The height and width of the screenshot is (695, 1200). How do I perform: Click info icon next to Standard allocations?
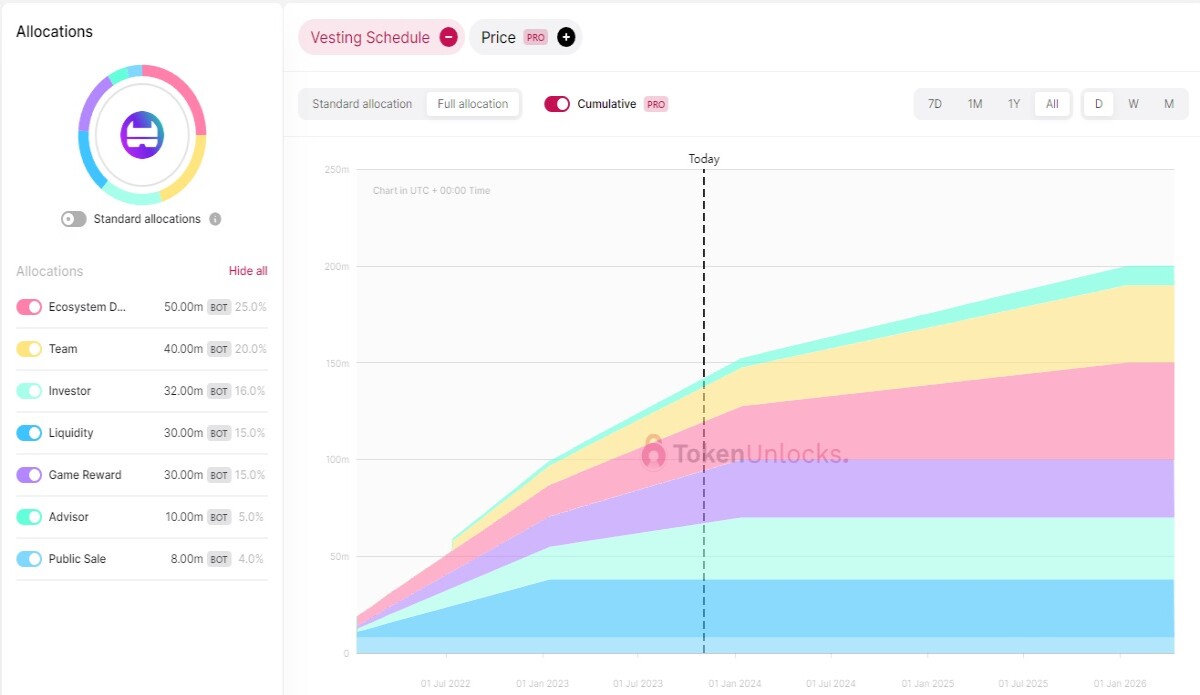(215, 219)
